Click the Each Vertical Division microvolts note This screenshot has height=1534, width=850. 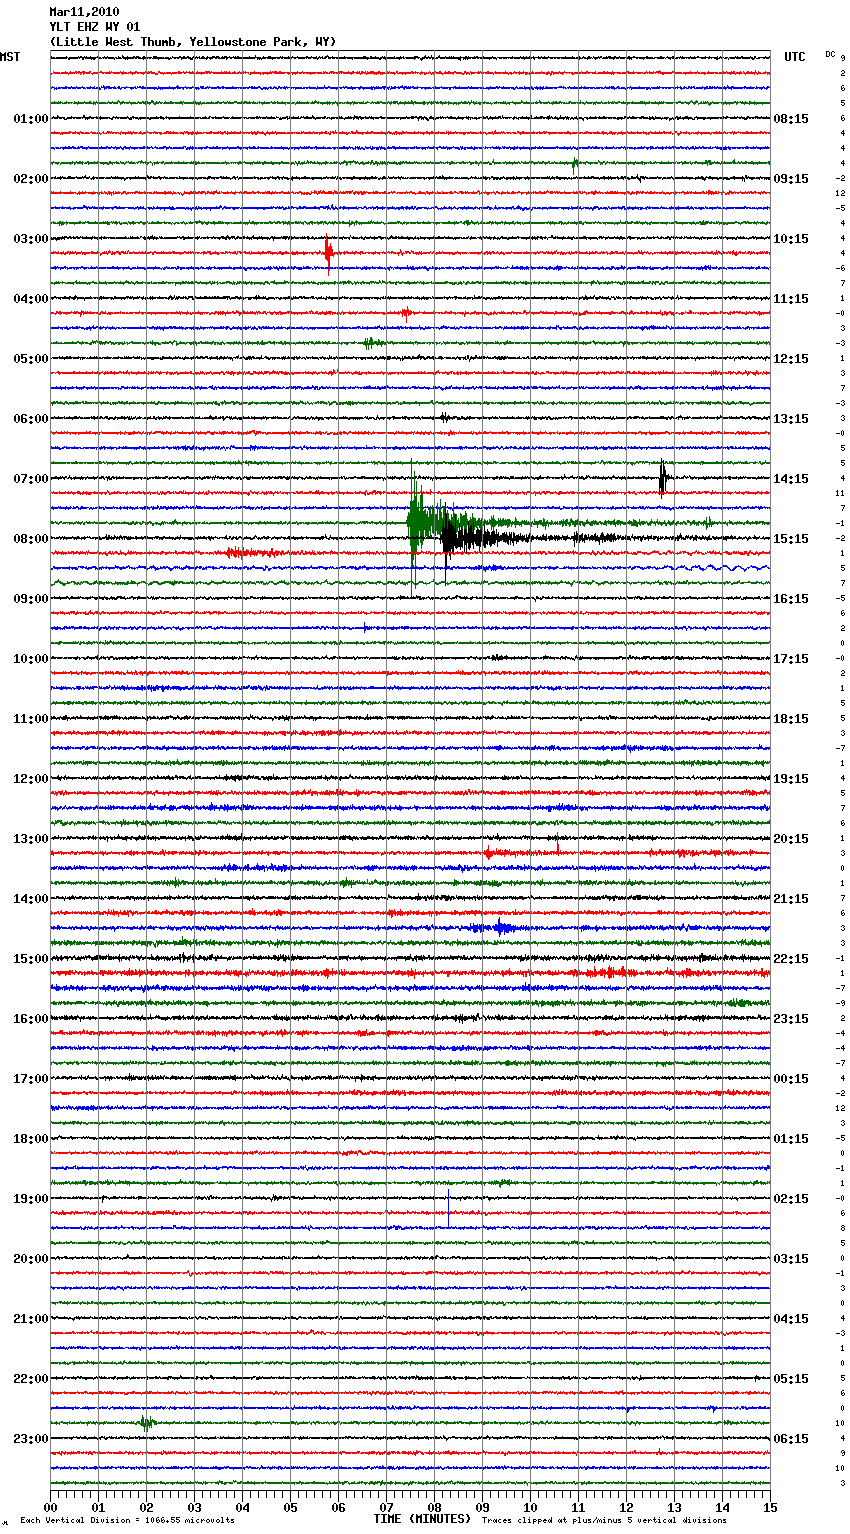pyautogui.click(x=127, y=1521)
